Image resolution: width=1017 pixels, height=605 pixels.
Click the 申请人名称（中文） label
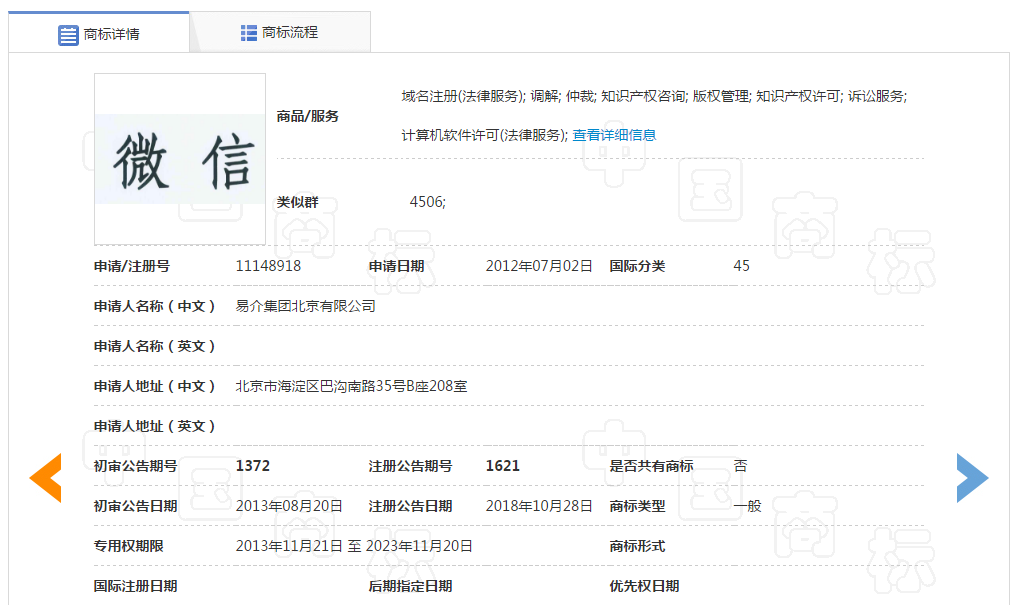coord(154,306)
